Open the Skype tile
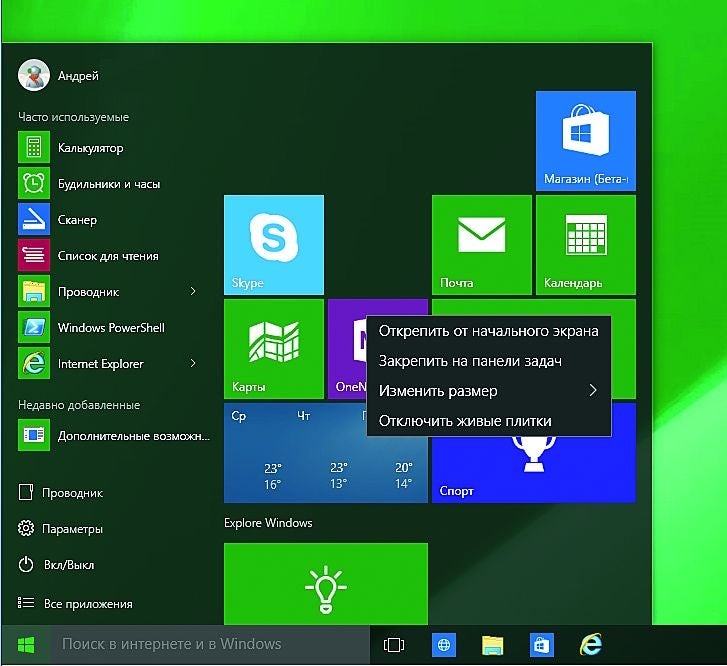The height and width of the screenshot is (666, 727). [x=274, y=245]
